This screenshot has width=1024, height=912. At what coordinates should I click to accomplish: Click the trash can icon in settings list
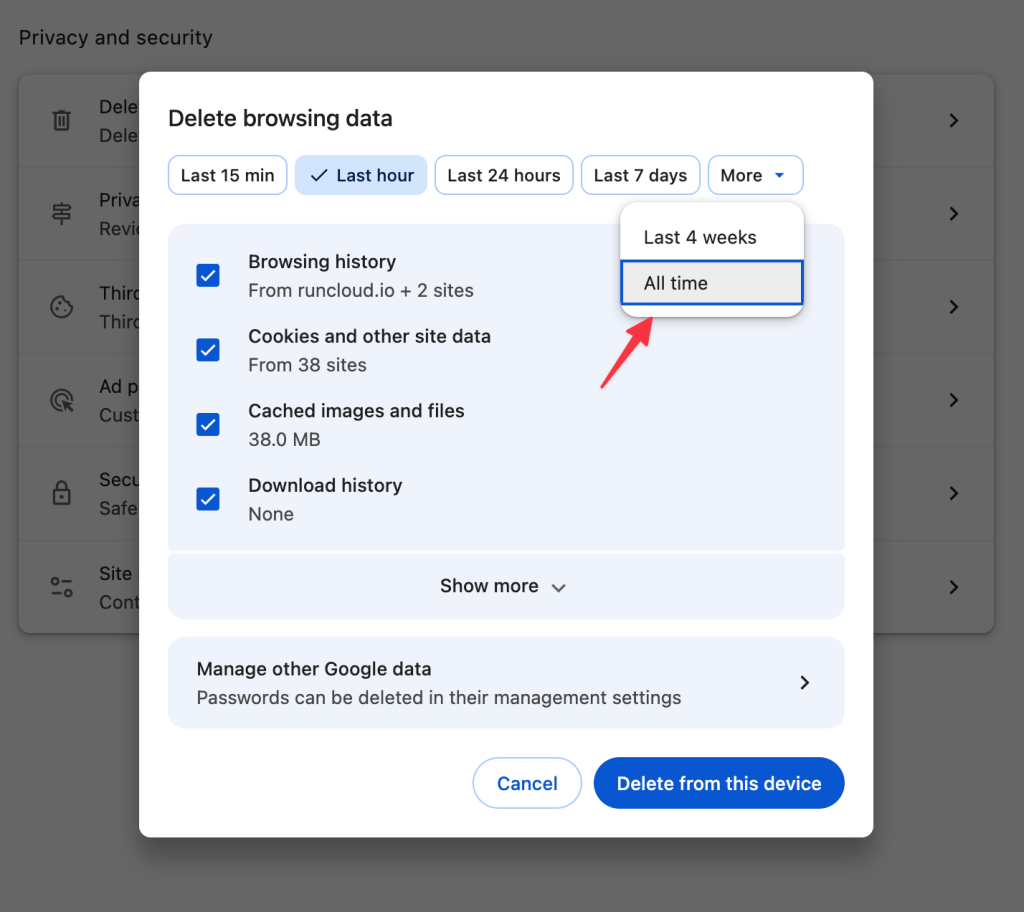pyautogui.click(x=62, y=121)
